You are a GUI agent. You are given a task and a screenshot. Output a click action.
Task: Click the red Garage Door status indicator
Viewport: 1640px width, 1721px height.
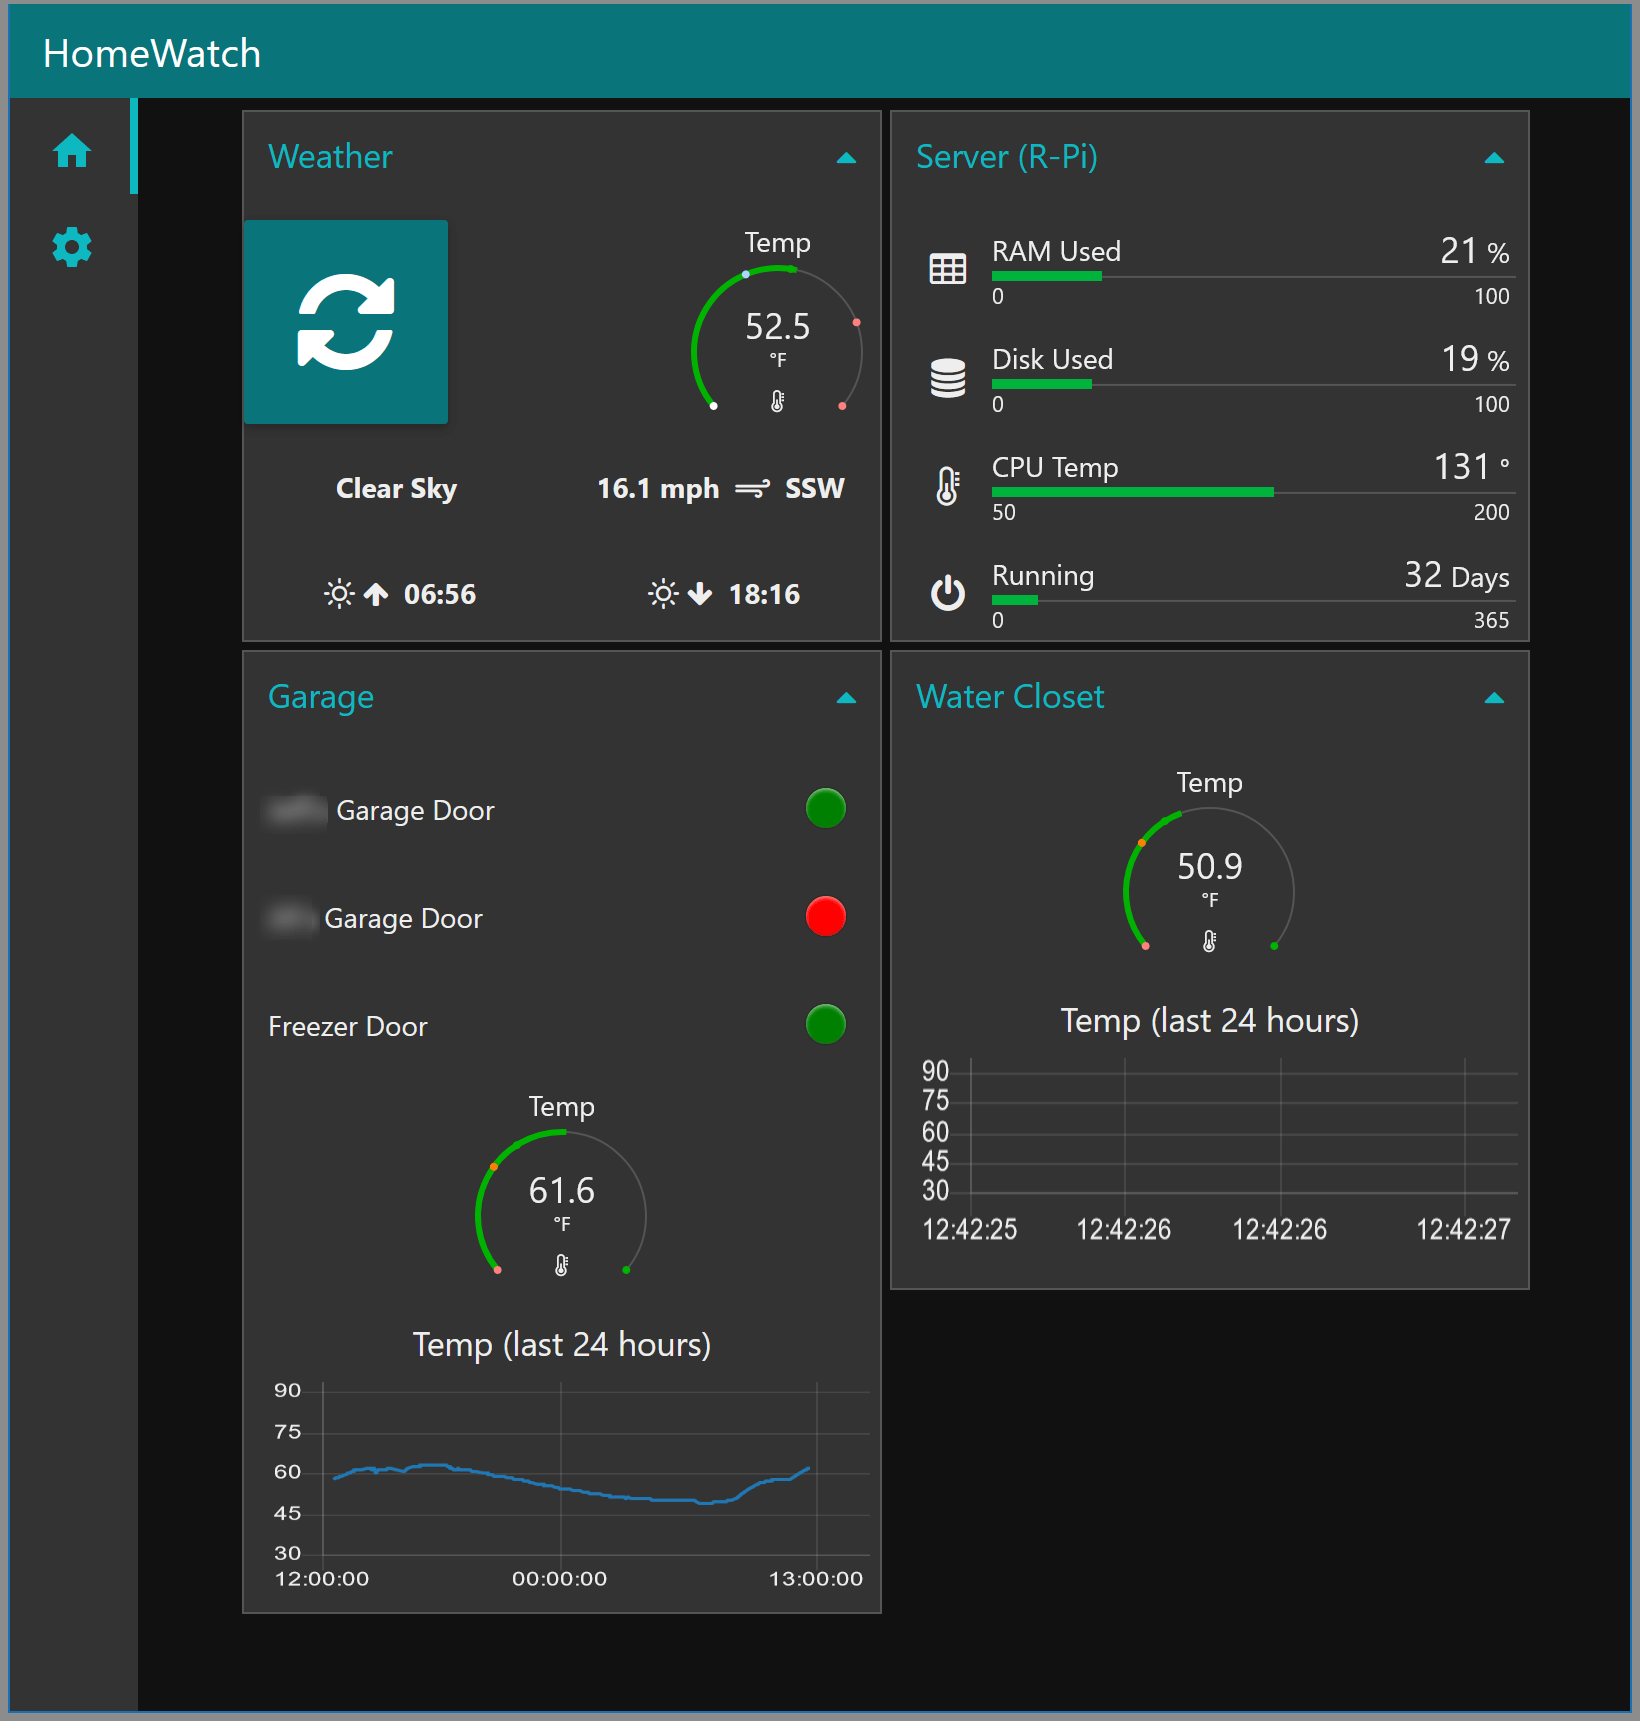825,916
